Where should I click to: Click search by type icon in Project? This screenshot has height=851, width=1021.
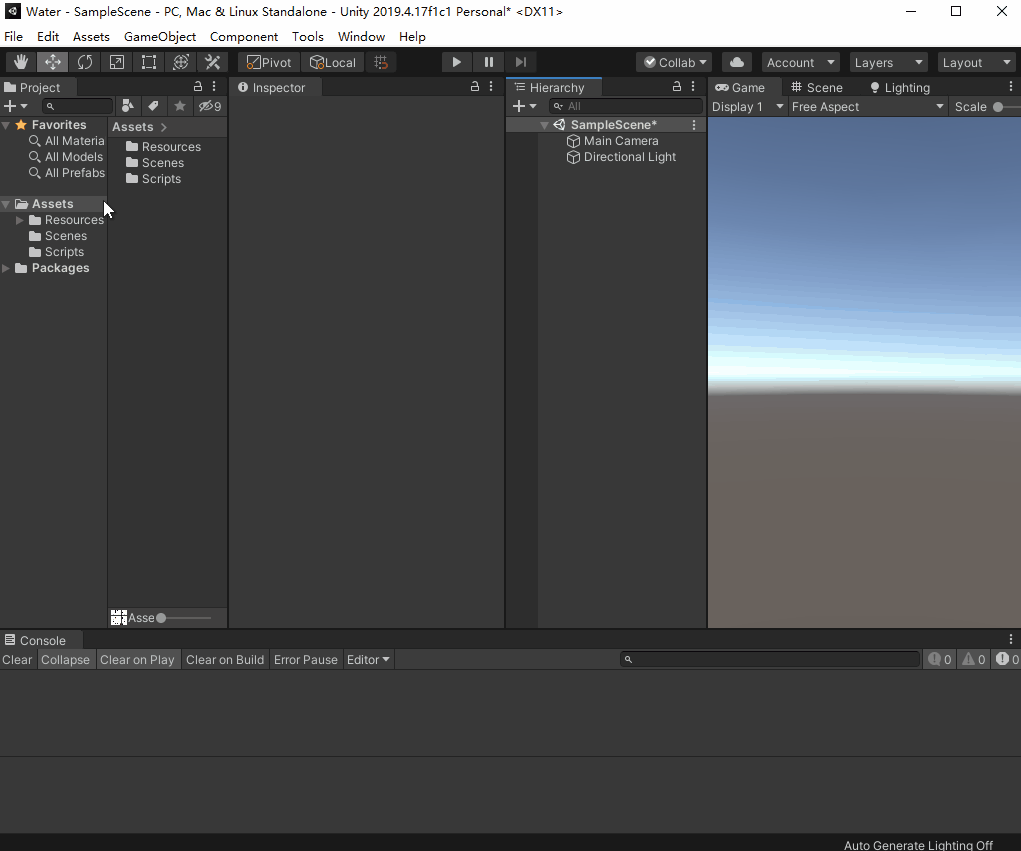(128, 105)
